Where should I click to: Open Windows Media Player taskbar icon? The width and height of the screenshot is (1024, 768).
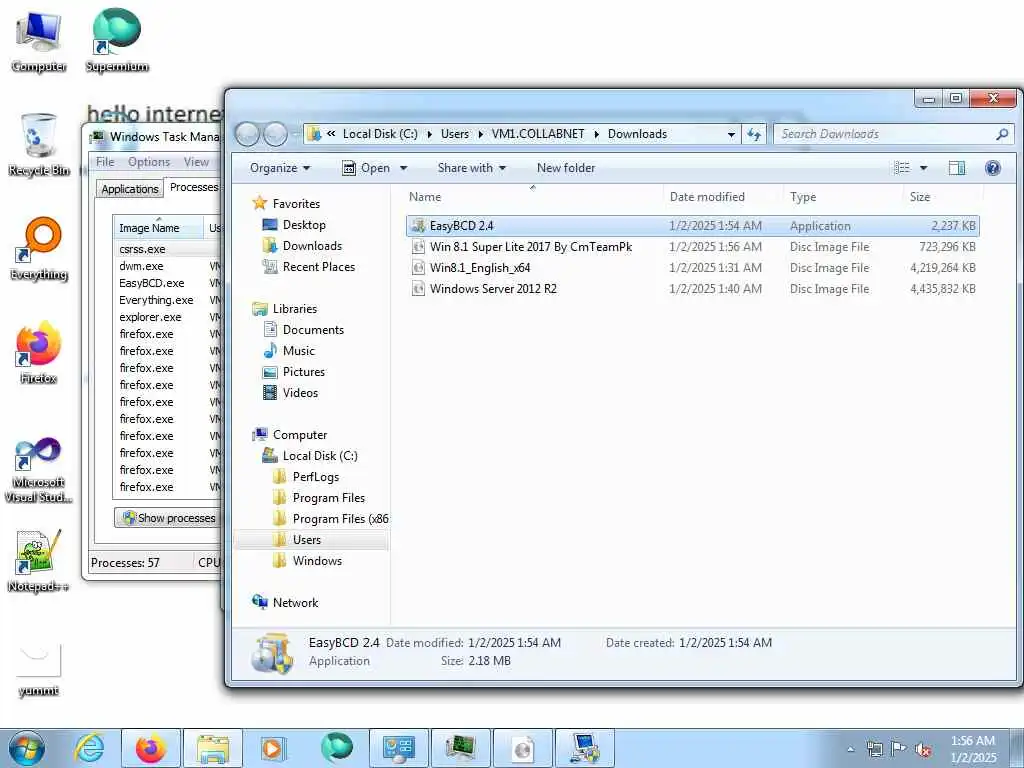(274, 748)
